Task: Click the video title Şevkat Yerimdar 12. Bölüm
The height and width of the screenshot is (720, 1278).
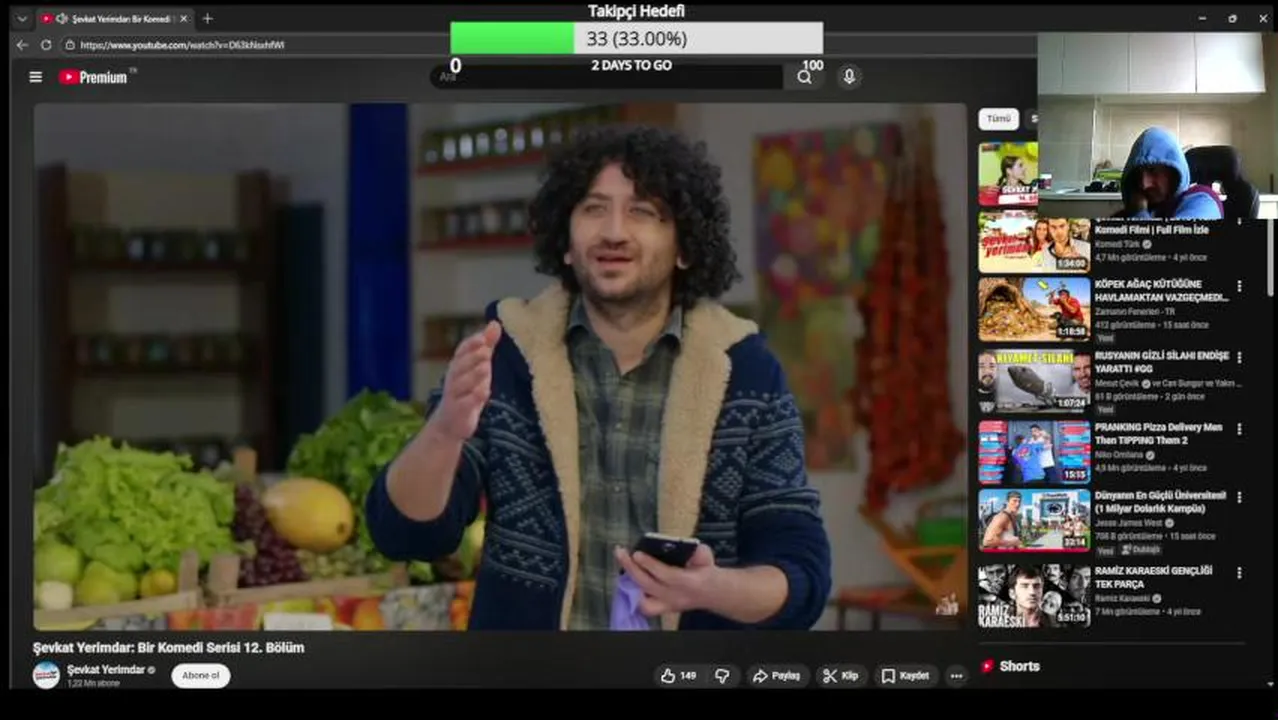Action: (168, 647)
